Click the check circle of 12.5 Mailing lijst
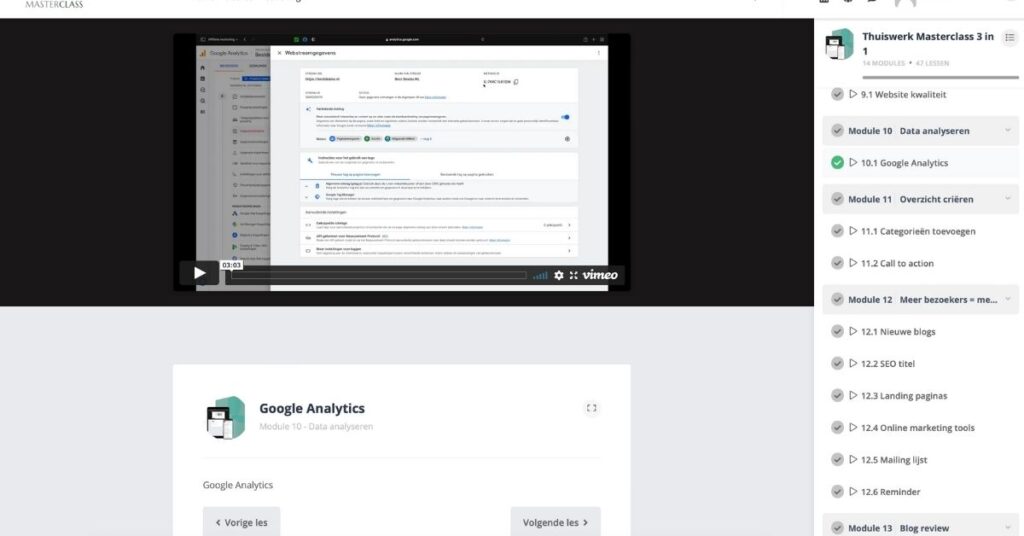 837,460
